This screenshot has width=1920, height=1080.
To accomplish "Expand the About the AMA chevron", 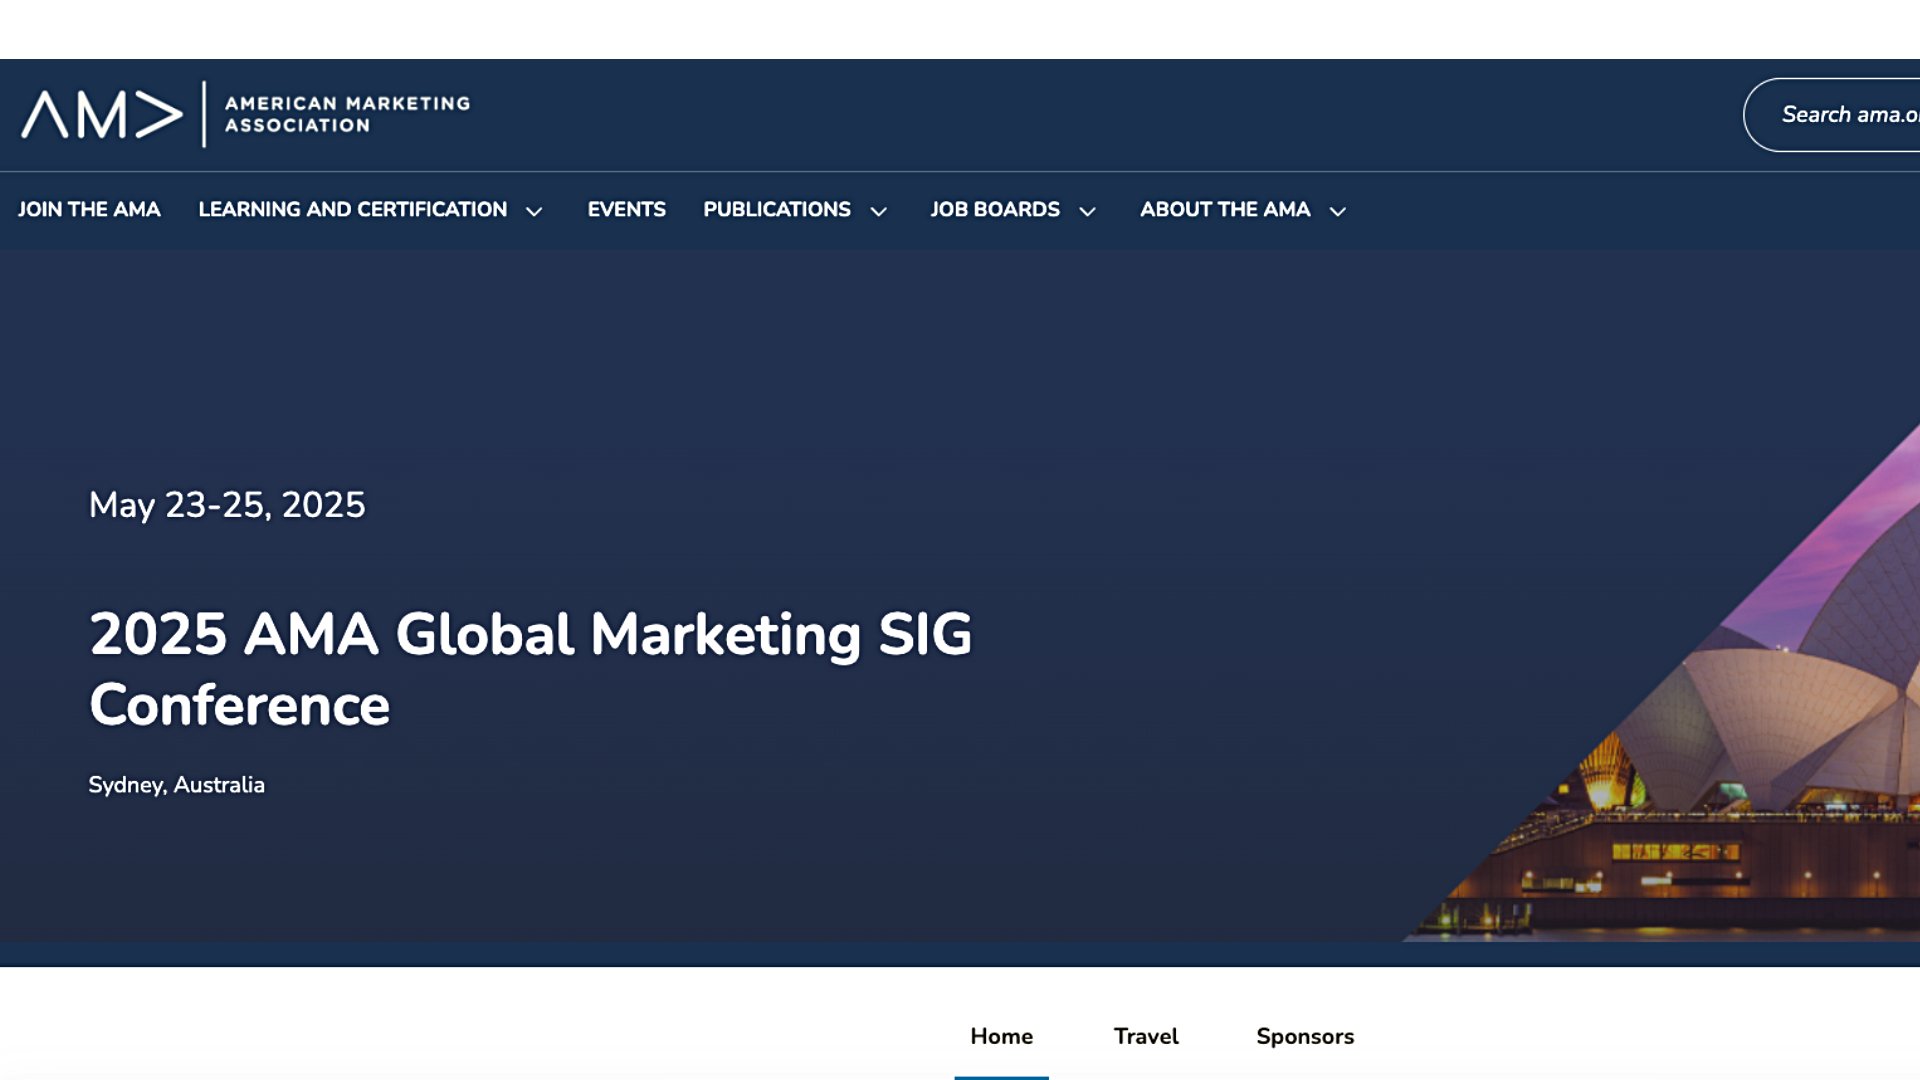I will (1338, 211).
